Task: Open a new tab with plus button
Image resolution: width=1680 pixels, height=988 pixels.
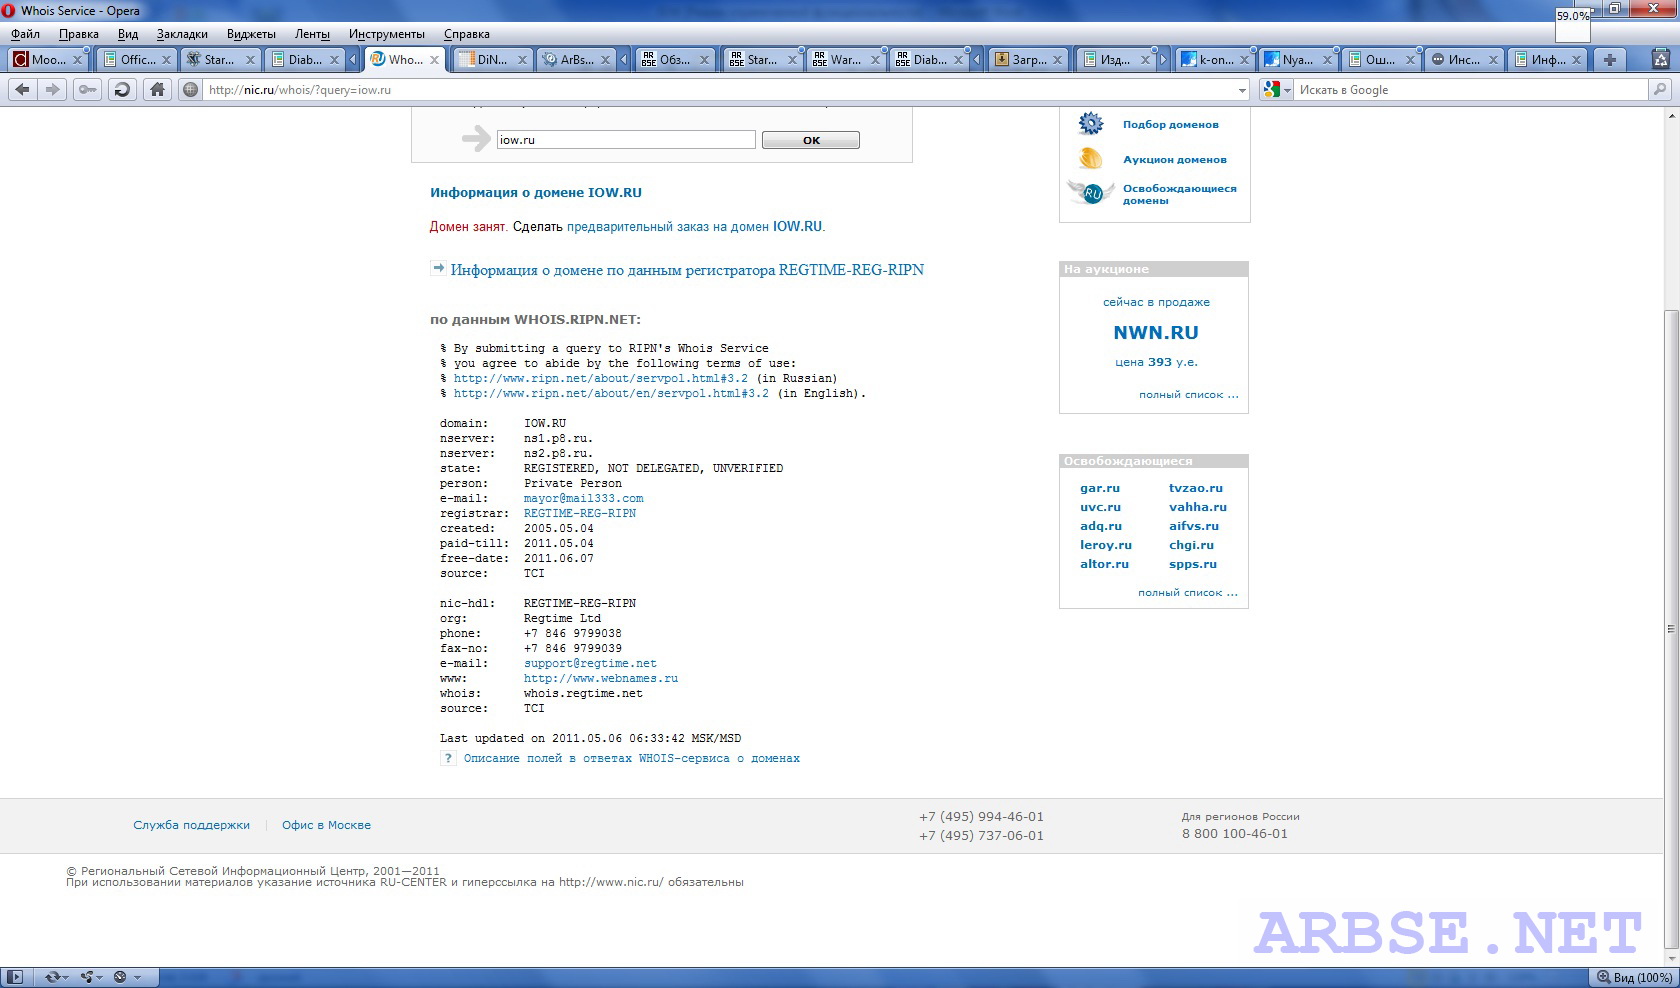Action: (1609, 60)
